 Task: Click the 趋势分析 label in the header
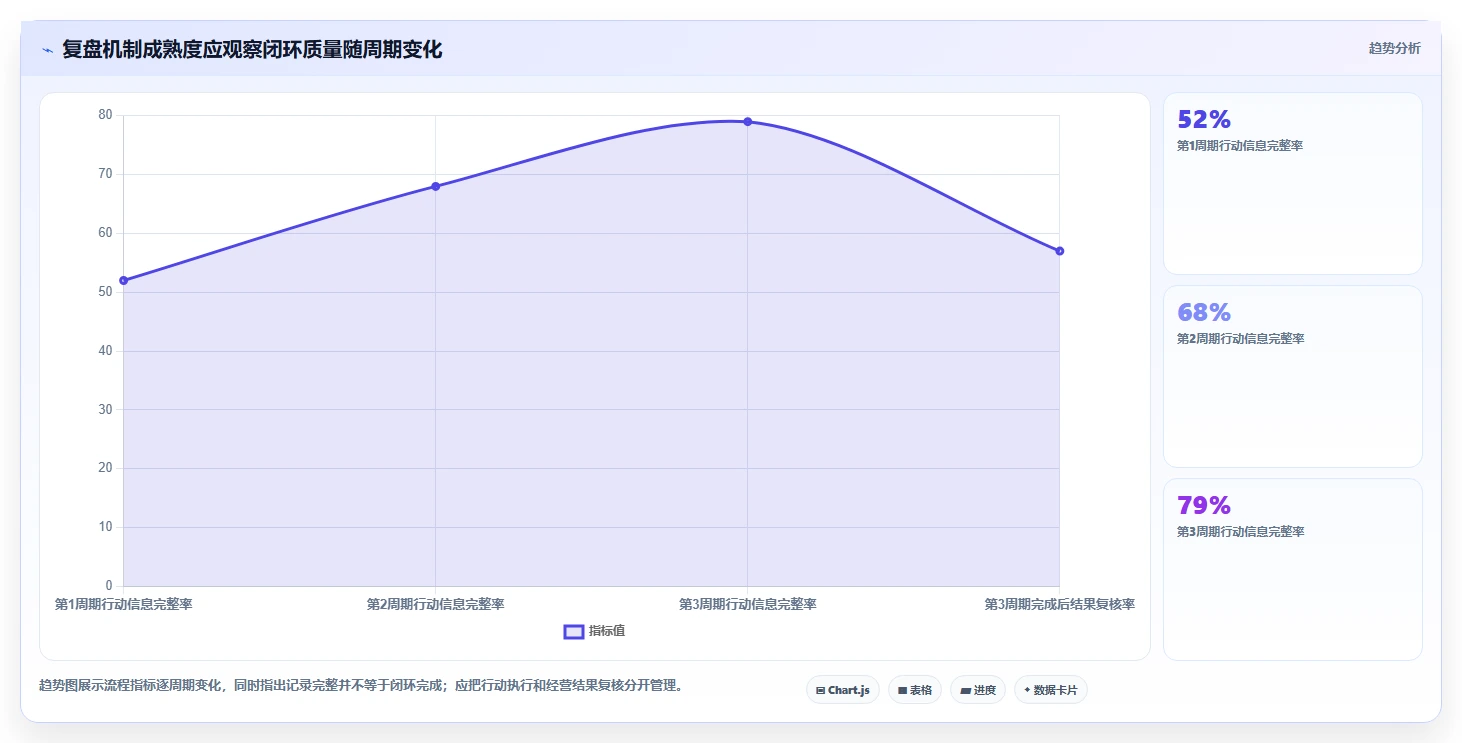pos(1394,48)
